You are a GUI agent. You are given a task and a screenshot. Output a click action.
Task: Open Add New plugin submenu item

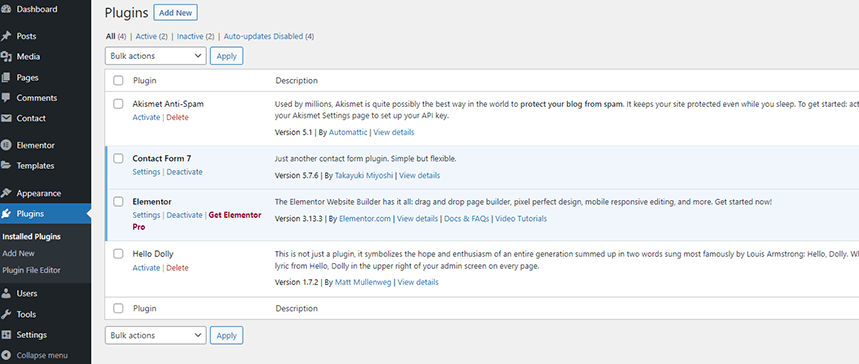pos(19,253)
